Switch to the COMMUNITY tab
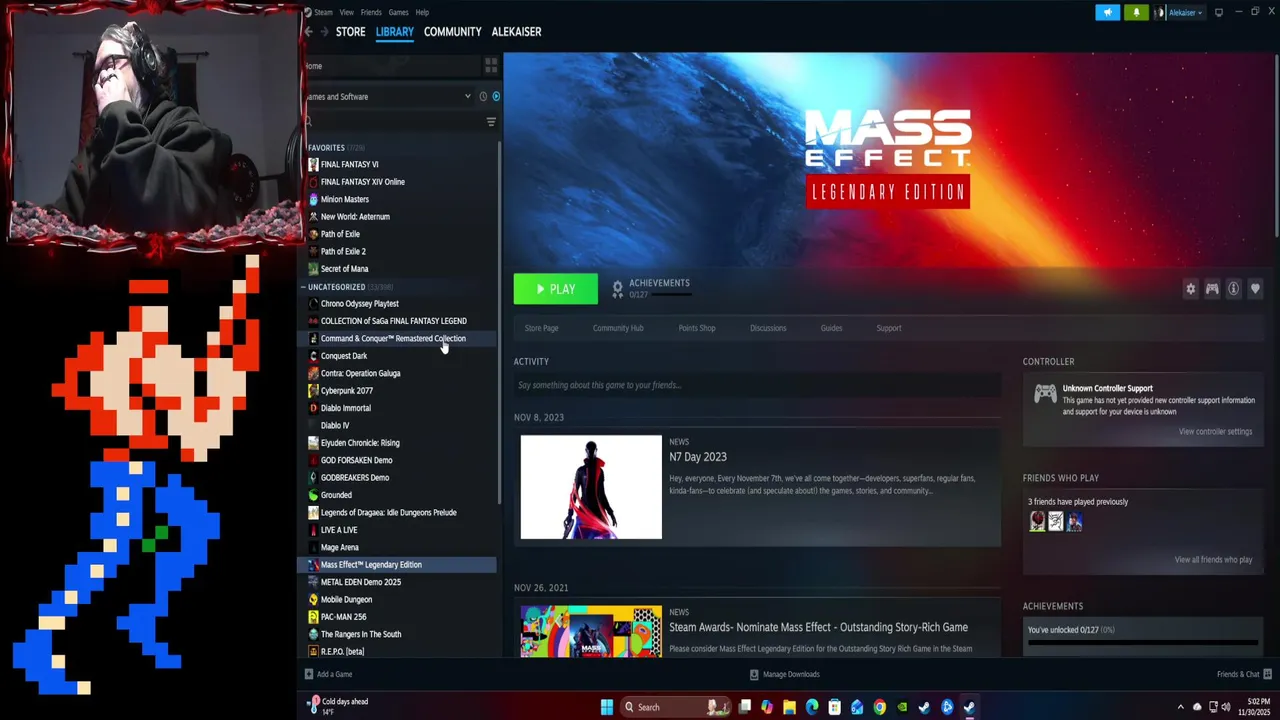Viewport: 1280px width, 720px height. pyautogui.click(x=452, y=32)
